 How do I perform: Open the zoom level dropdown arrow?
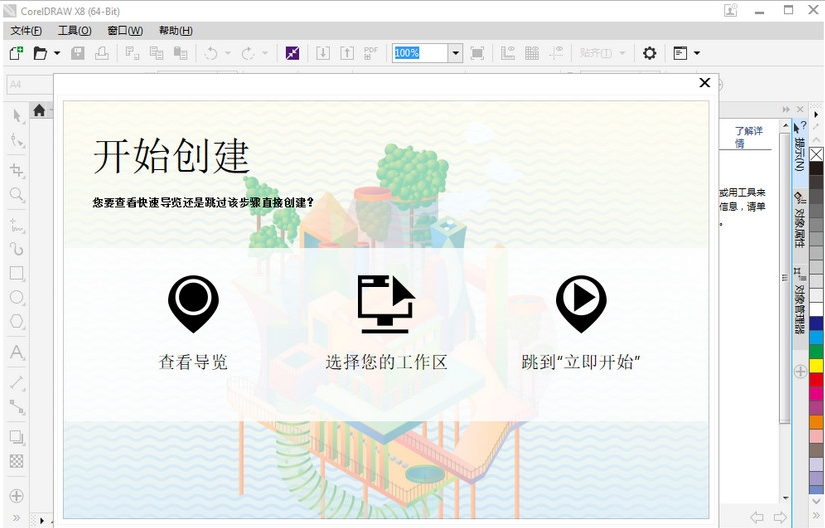456,53
